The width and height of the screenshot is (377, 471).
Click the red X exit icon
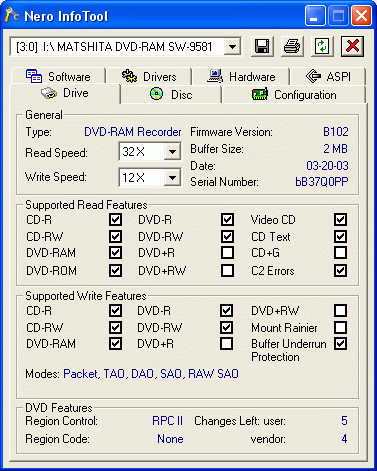click(x=352, y=46)
